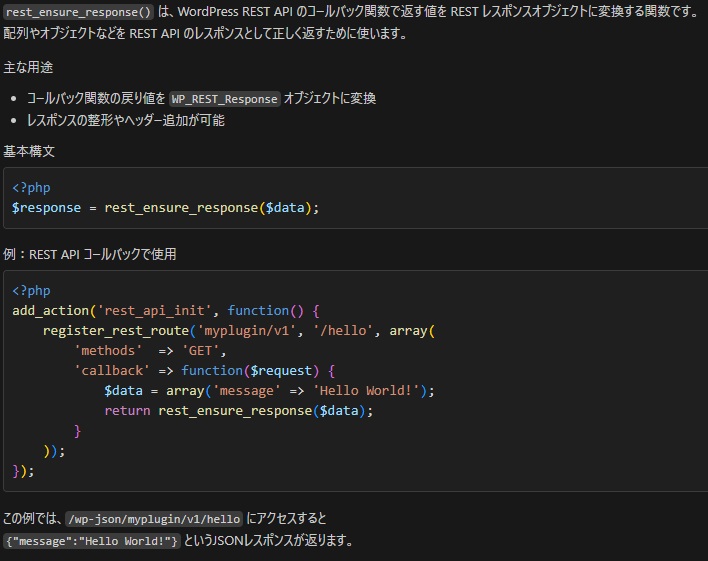Click the return rest_ensure_response($data); line

click(x=239, y=411)
